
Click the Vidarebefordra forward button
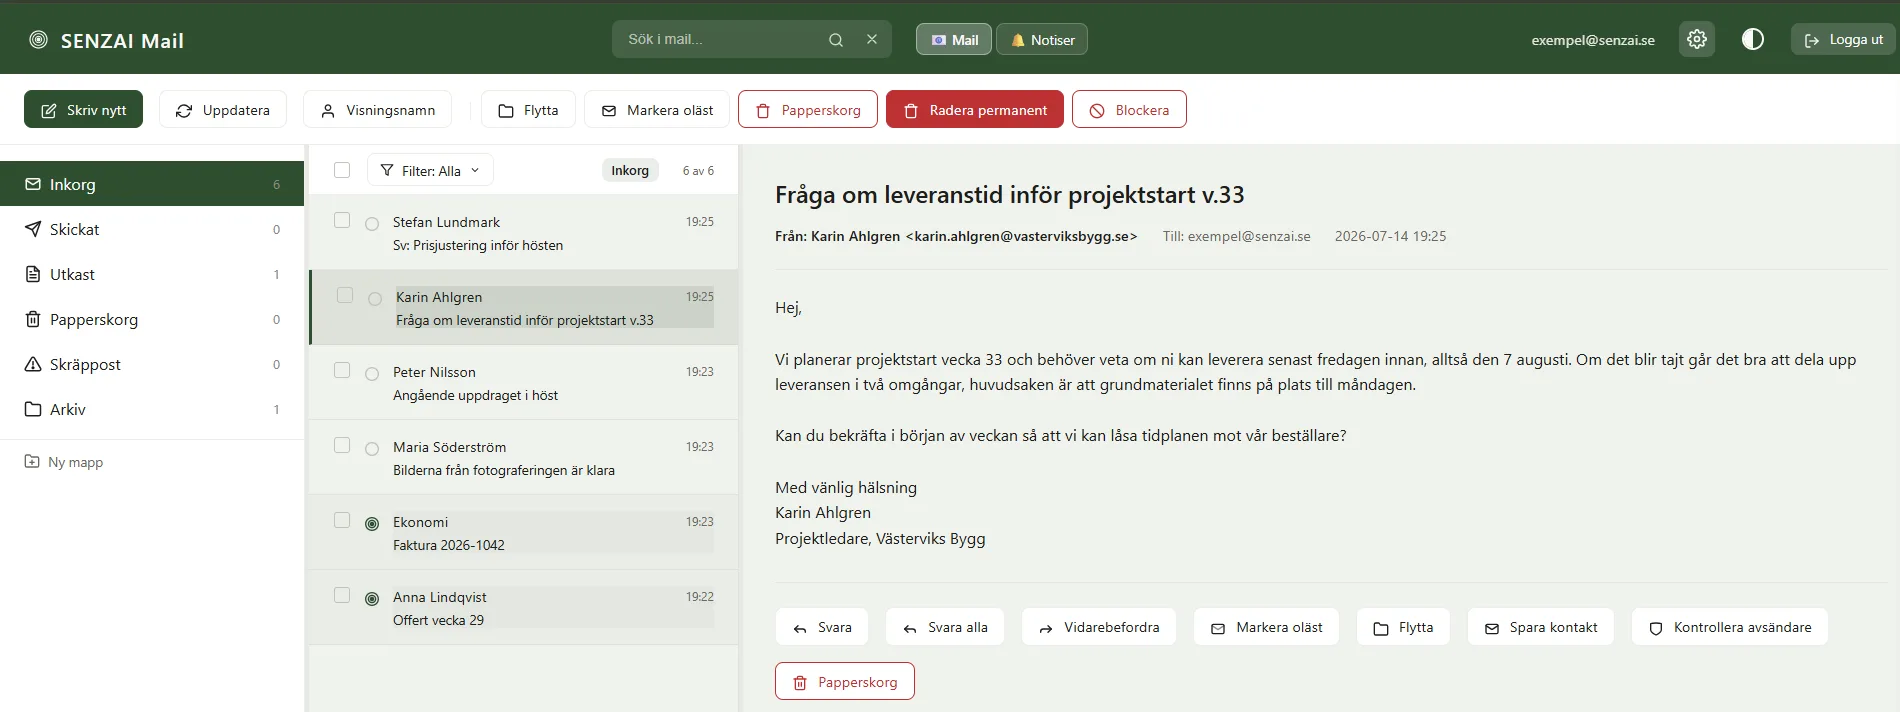(x=1099, y=627)
